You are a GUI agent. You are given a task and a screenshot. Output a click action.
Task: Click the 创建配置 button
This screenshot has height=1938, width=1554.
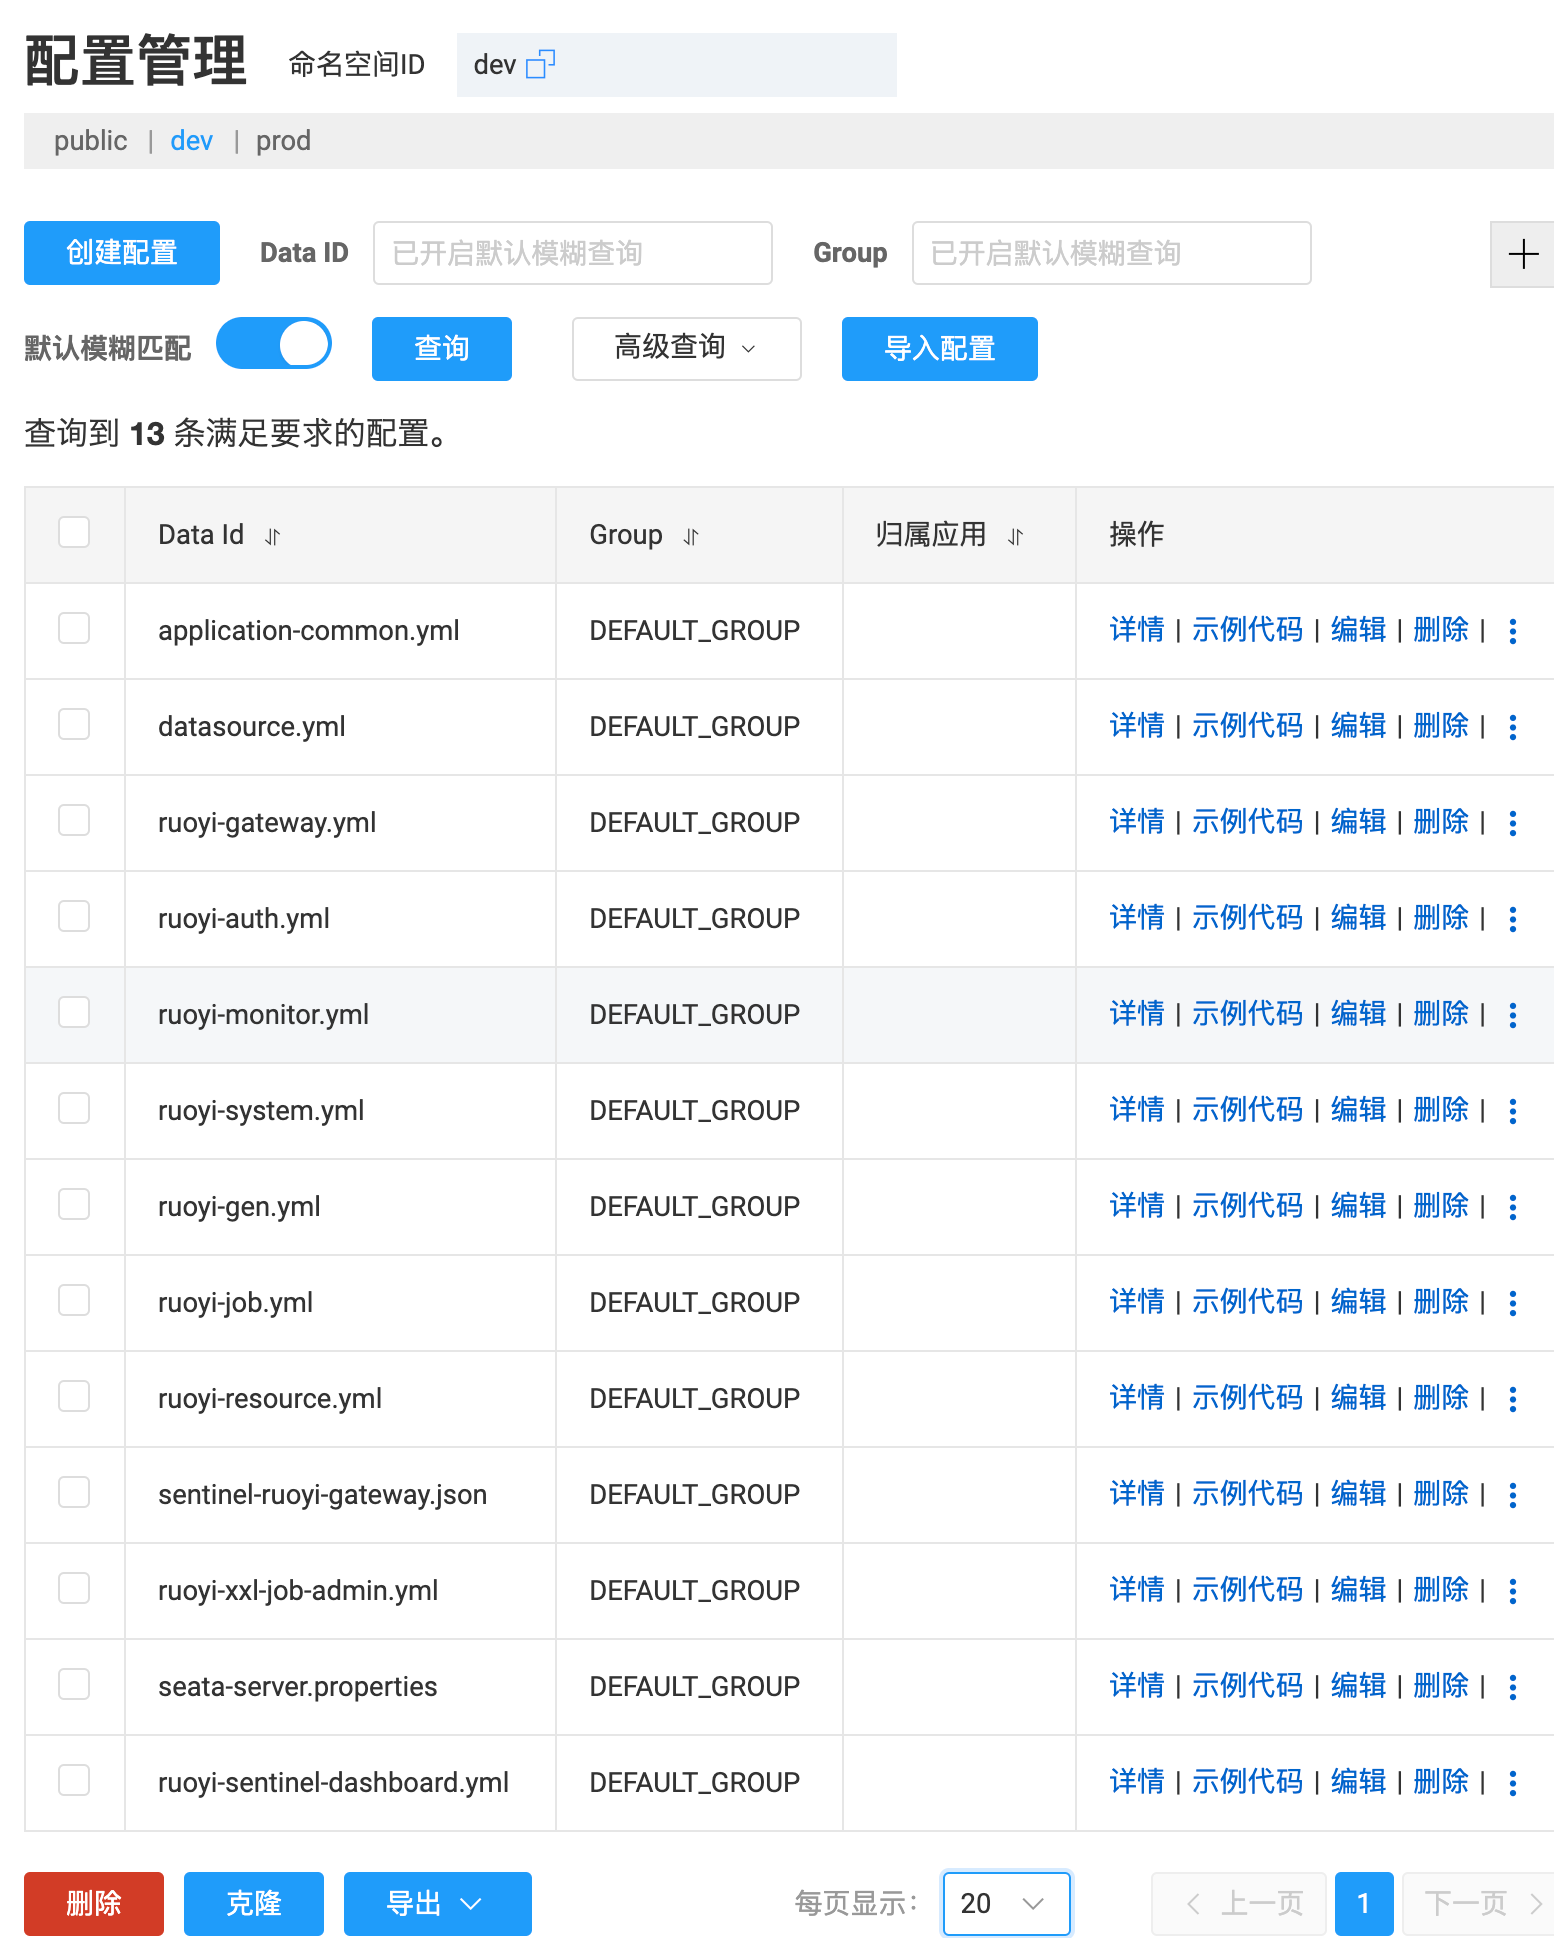coord(122,253)
